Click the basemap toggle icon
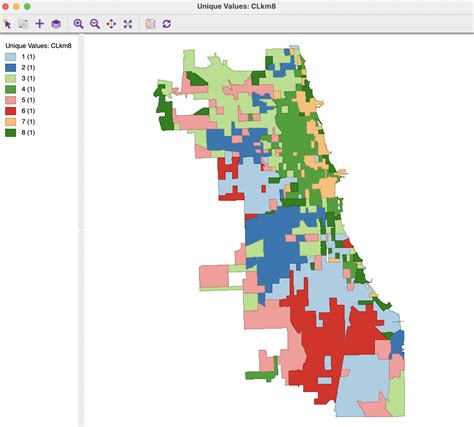Screen dimensions: 474x427 pyautogui.click(x=150, y=24)
